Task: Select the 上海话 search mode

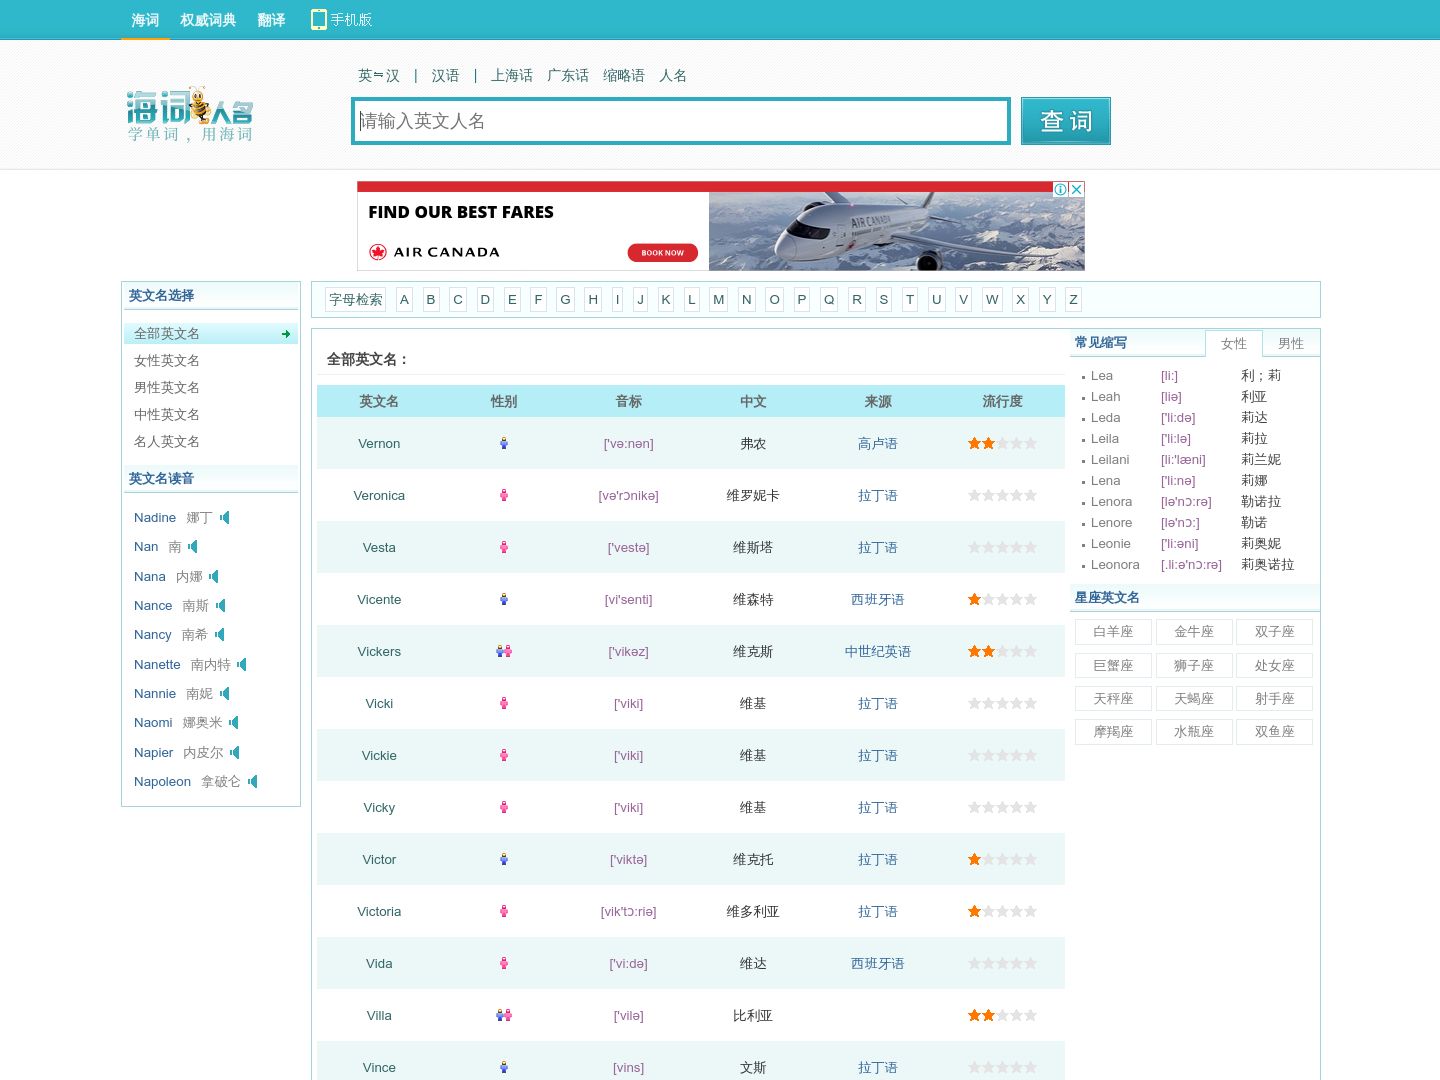Action: (512, 76)
